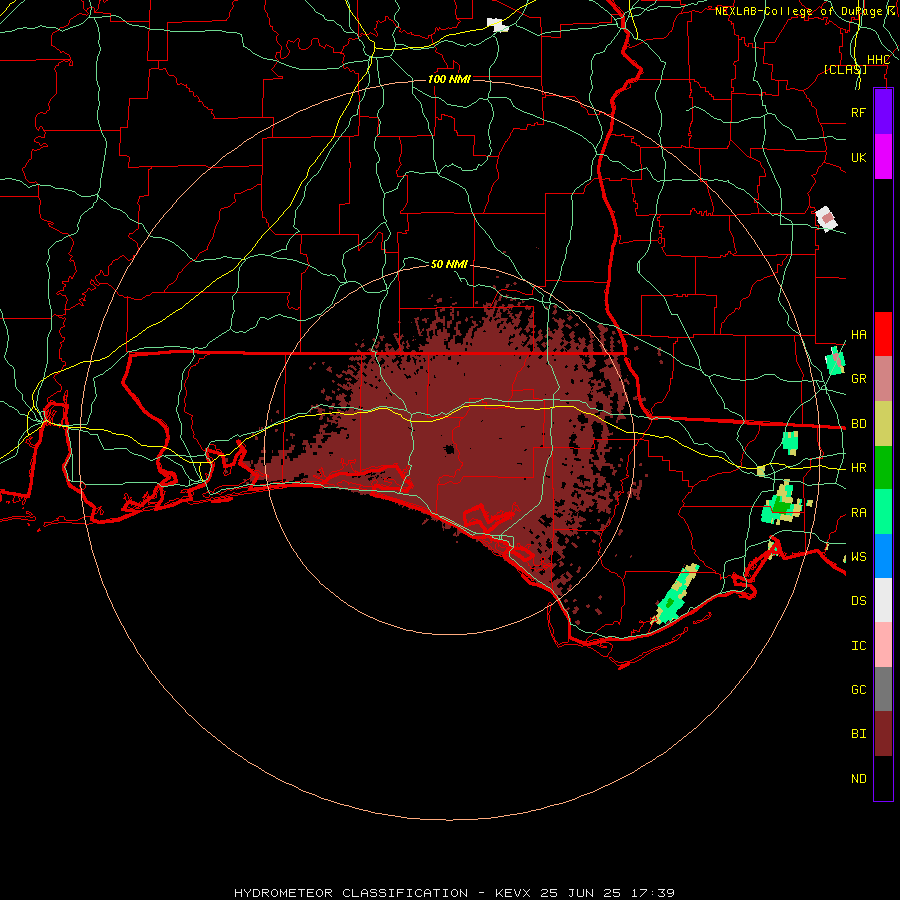900x900 pixels.
Task: Select the BD yellow legend swatch
Action: [883, 424]
